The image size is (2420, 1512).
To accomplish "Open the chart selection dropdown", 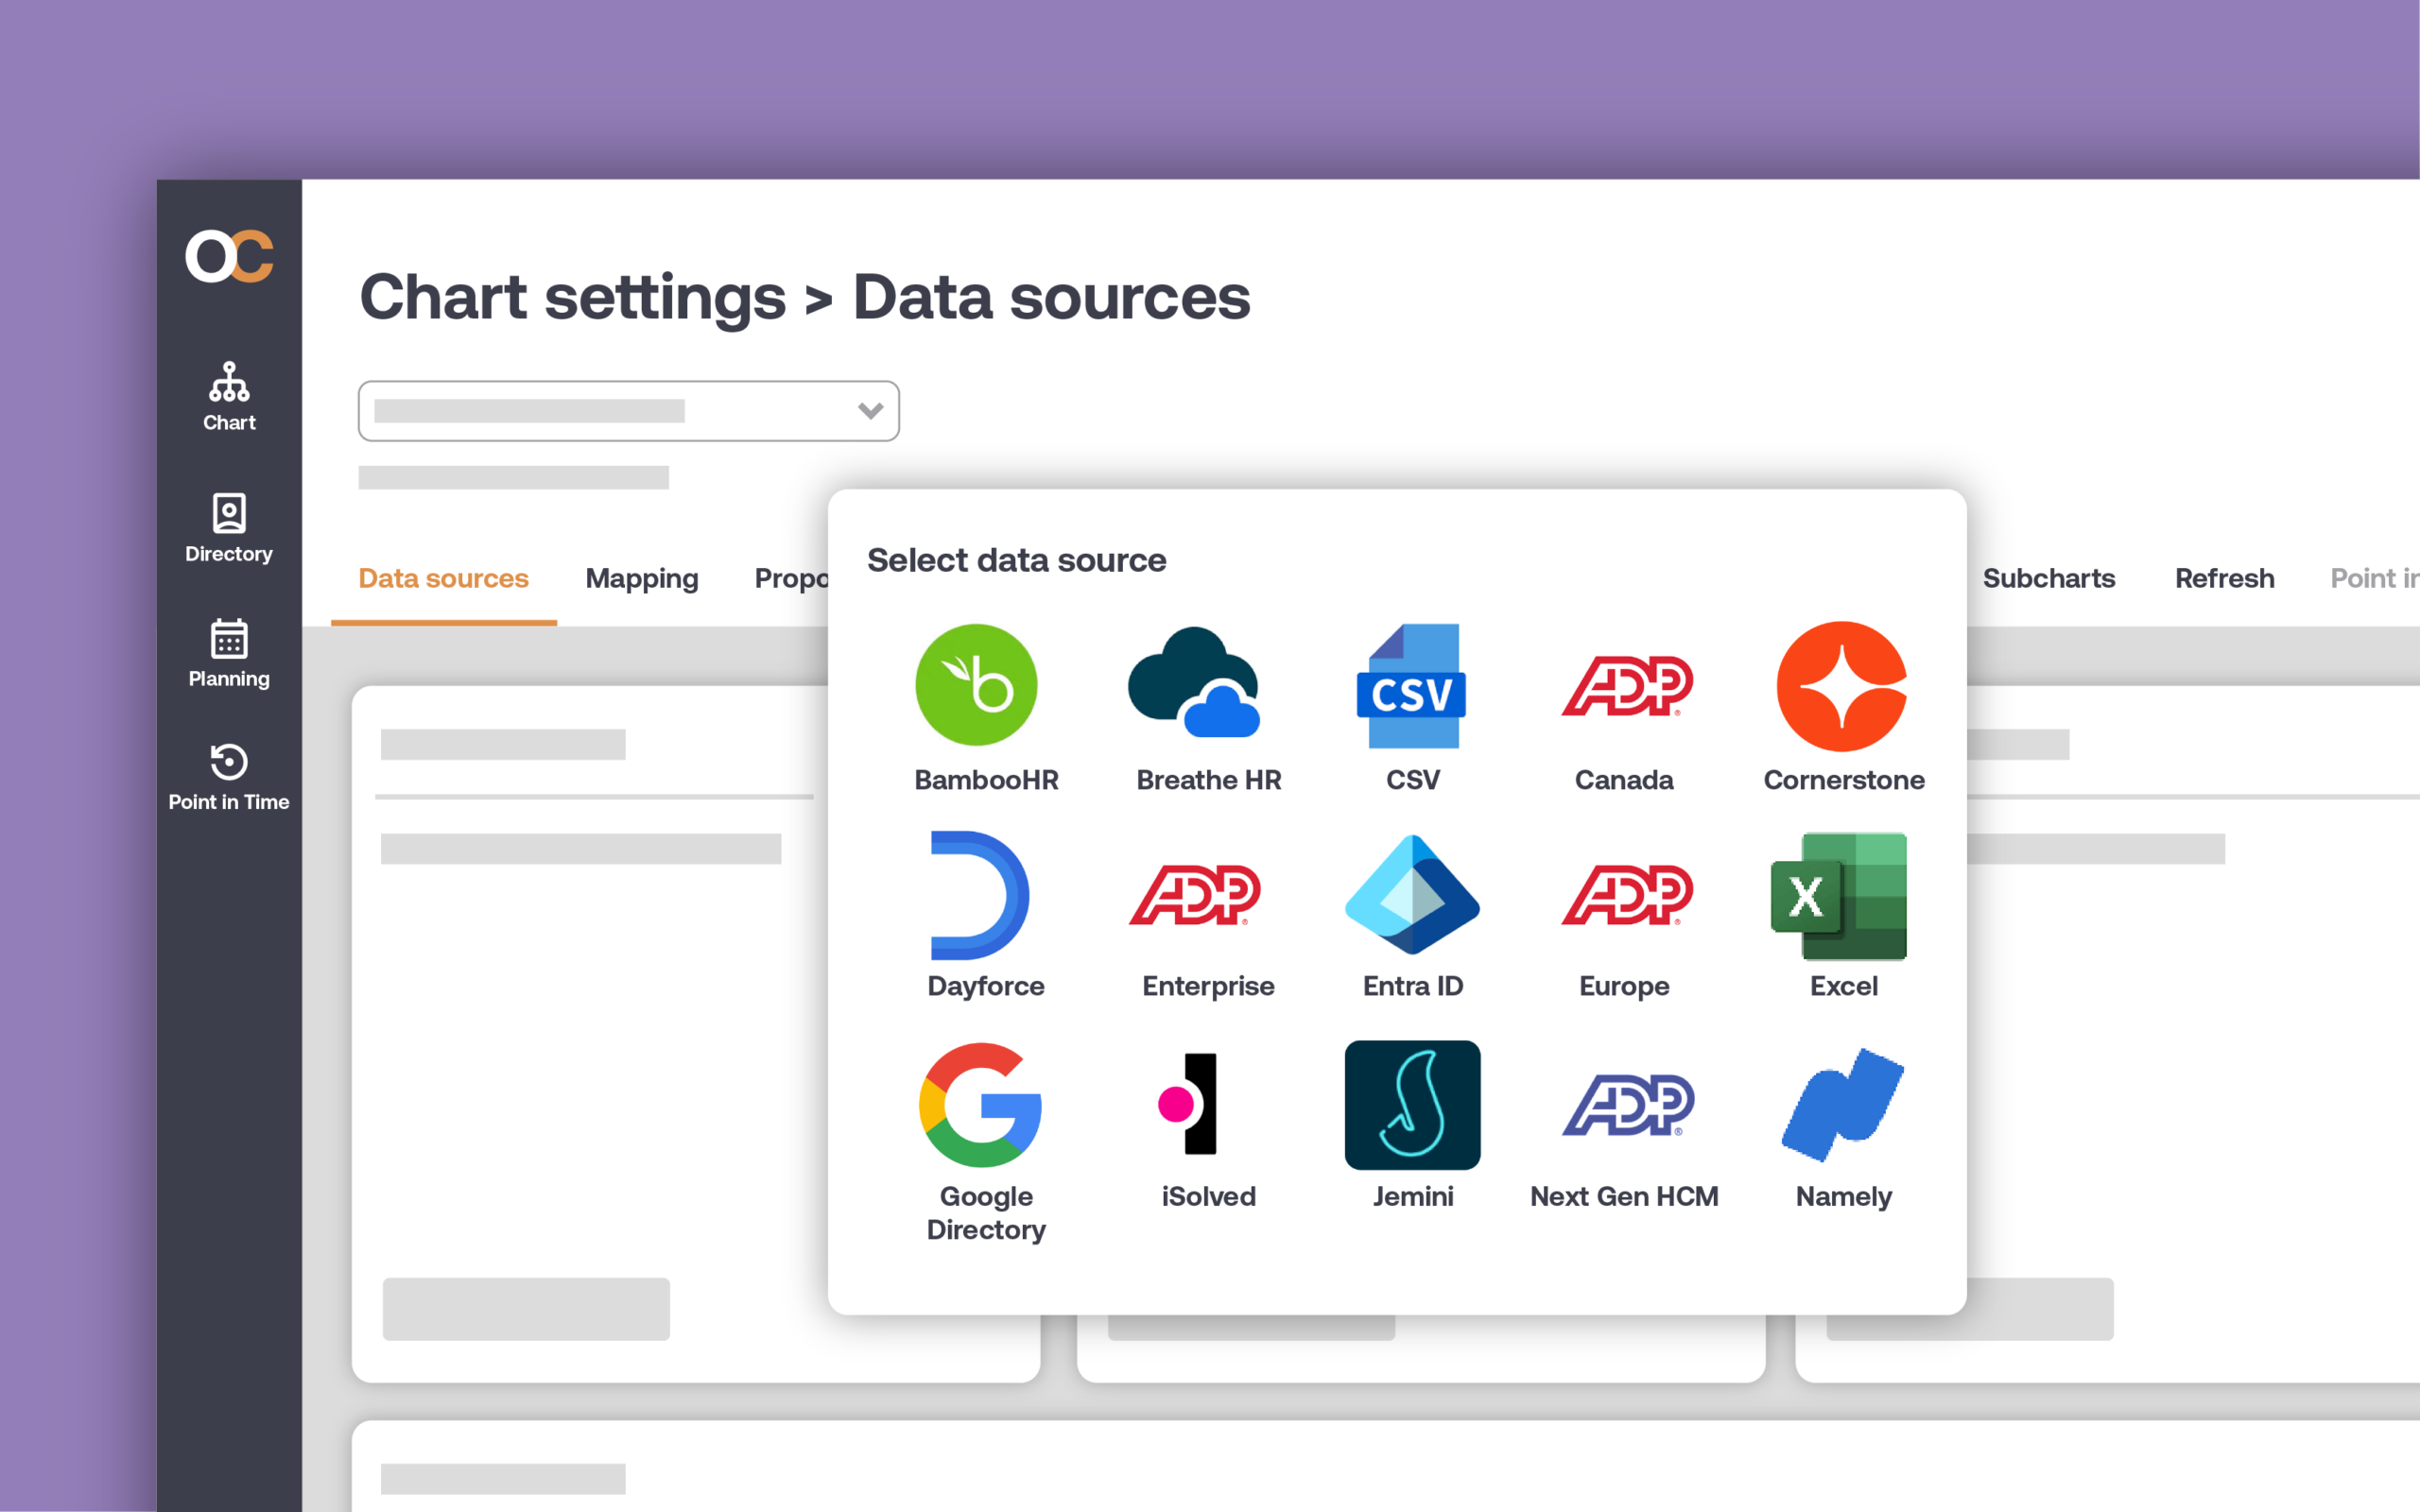I will point(628,411).
